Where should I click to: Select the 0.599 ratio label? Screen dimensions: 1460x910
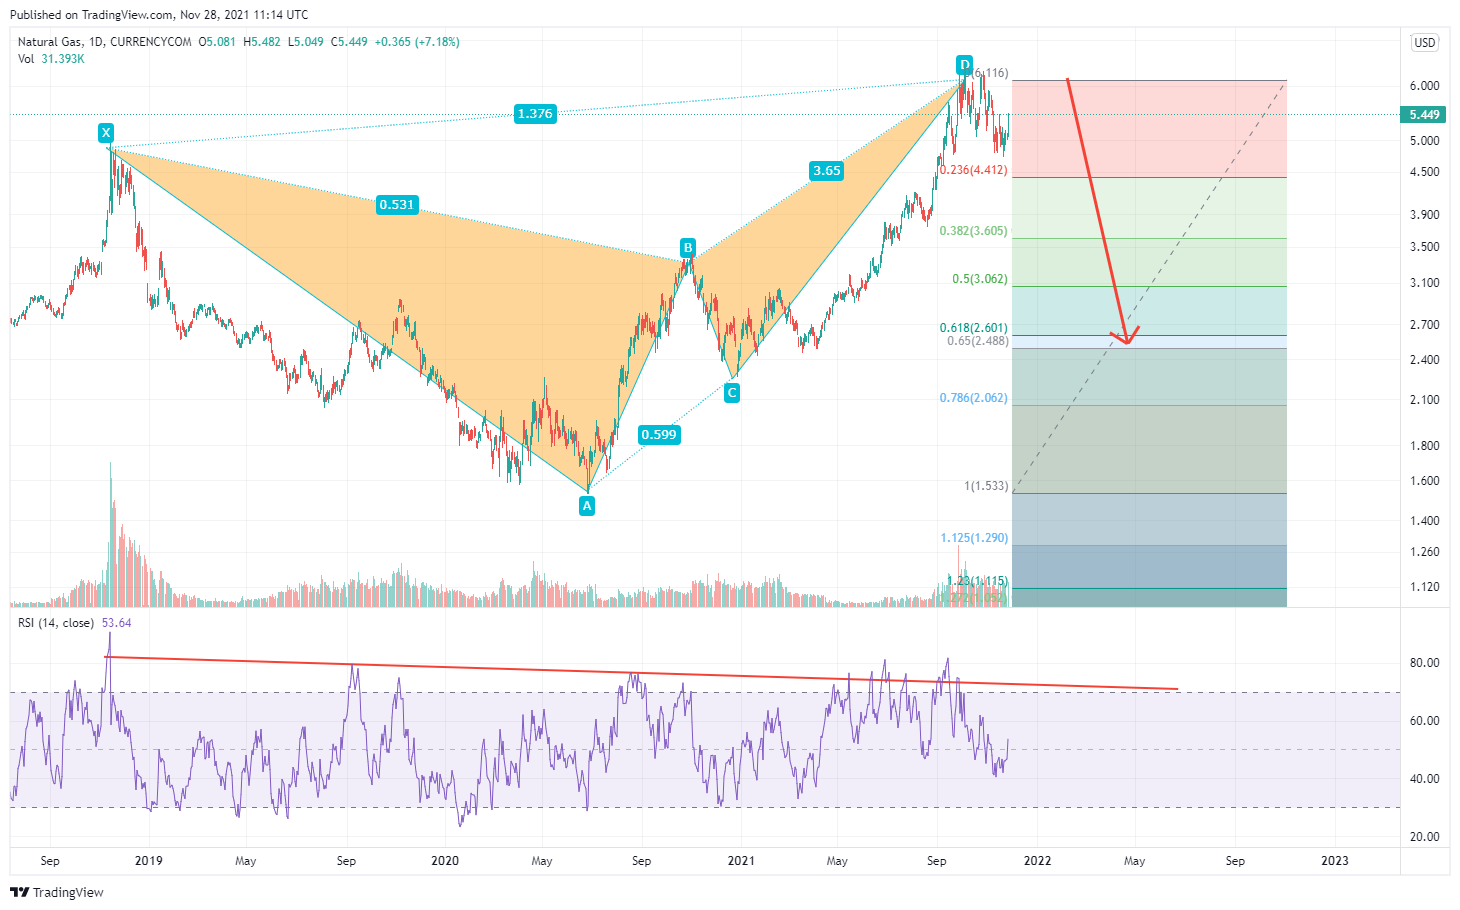[659, 435]
